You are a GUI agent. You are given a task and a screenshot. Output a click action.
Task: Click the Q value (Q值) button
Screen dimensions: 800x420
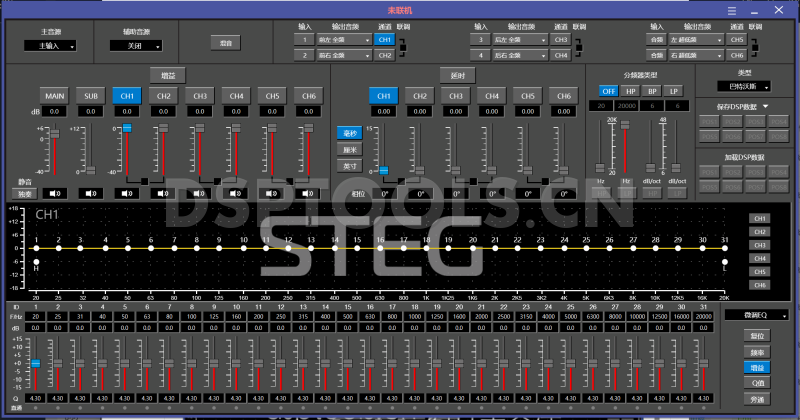pyautogui.click(x=759, y=383)
